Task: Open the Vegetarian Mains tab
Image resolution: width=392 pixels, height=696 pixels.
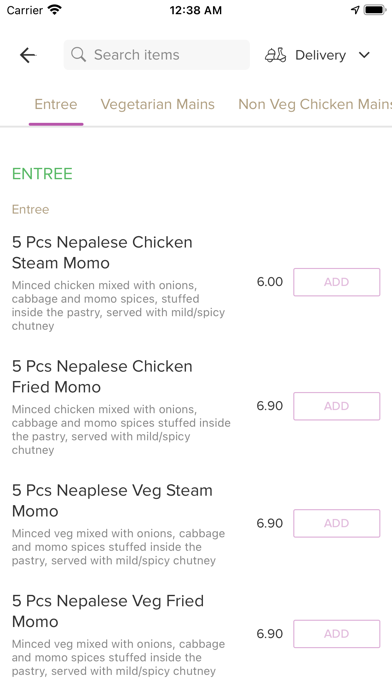Action: 158,104
